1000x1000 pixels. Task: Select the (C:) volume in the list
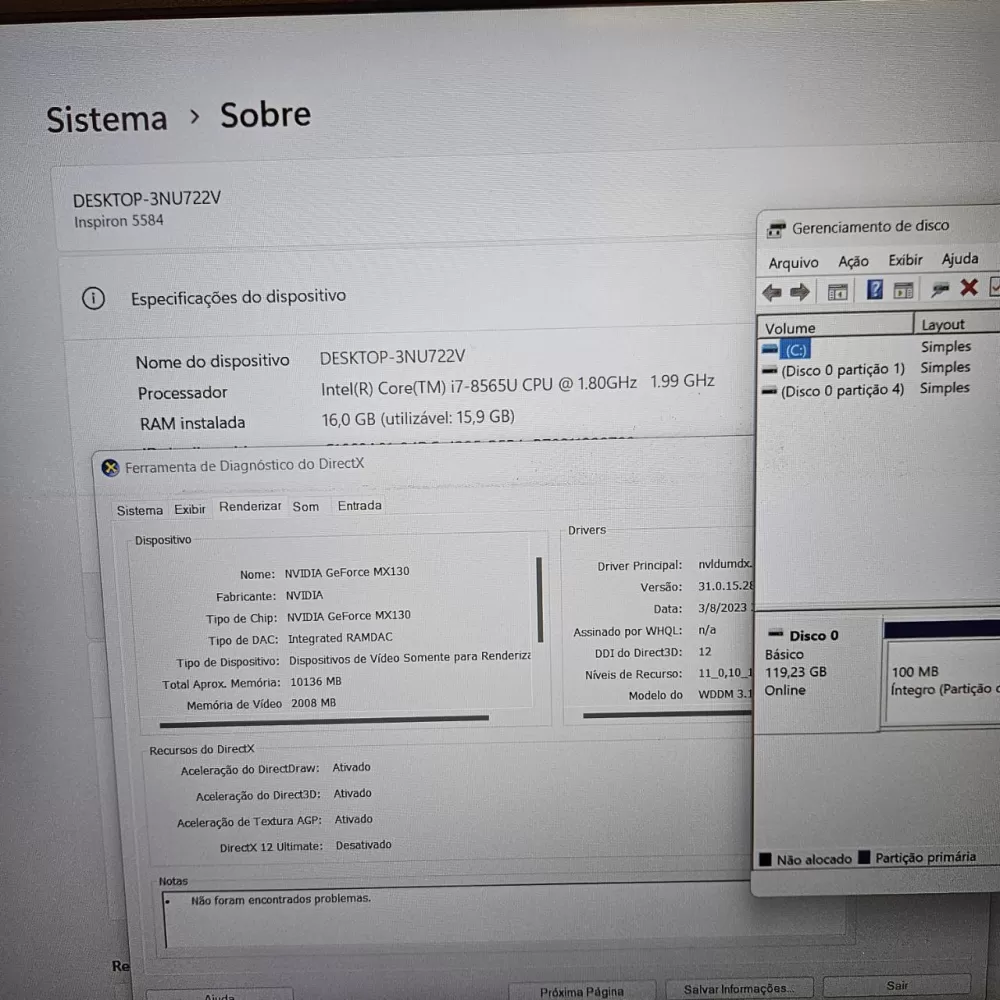pyautogui.click(x=796, y=350)
